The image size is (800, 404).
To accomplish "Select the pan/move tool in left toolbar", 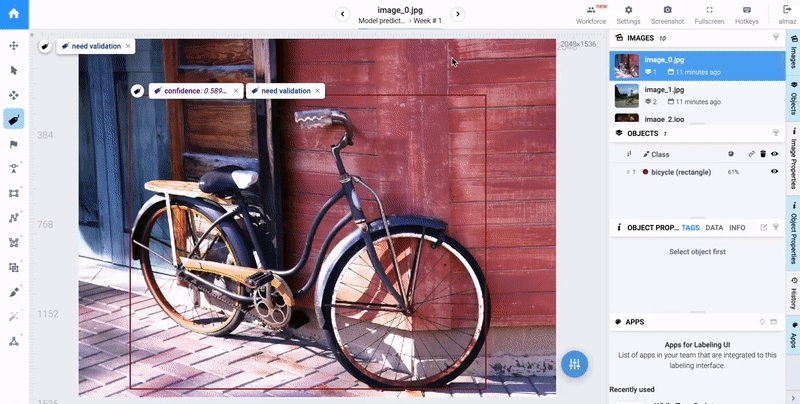I will (14, 45).
